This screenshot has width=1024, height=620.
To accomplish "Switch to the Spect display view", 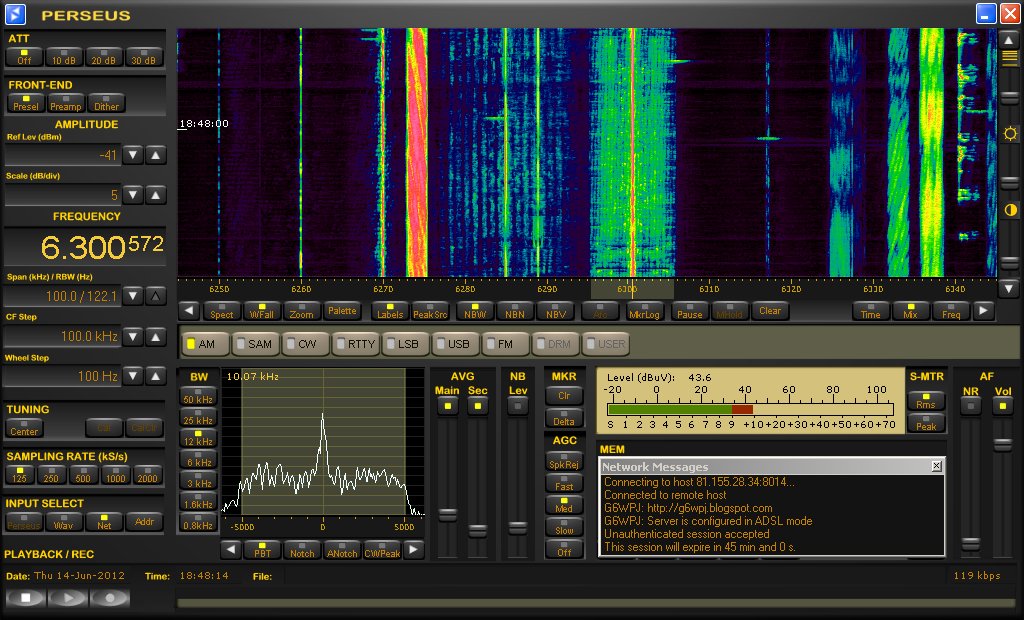I will pyautogui.click(x=222, y=311).
